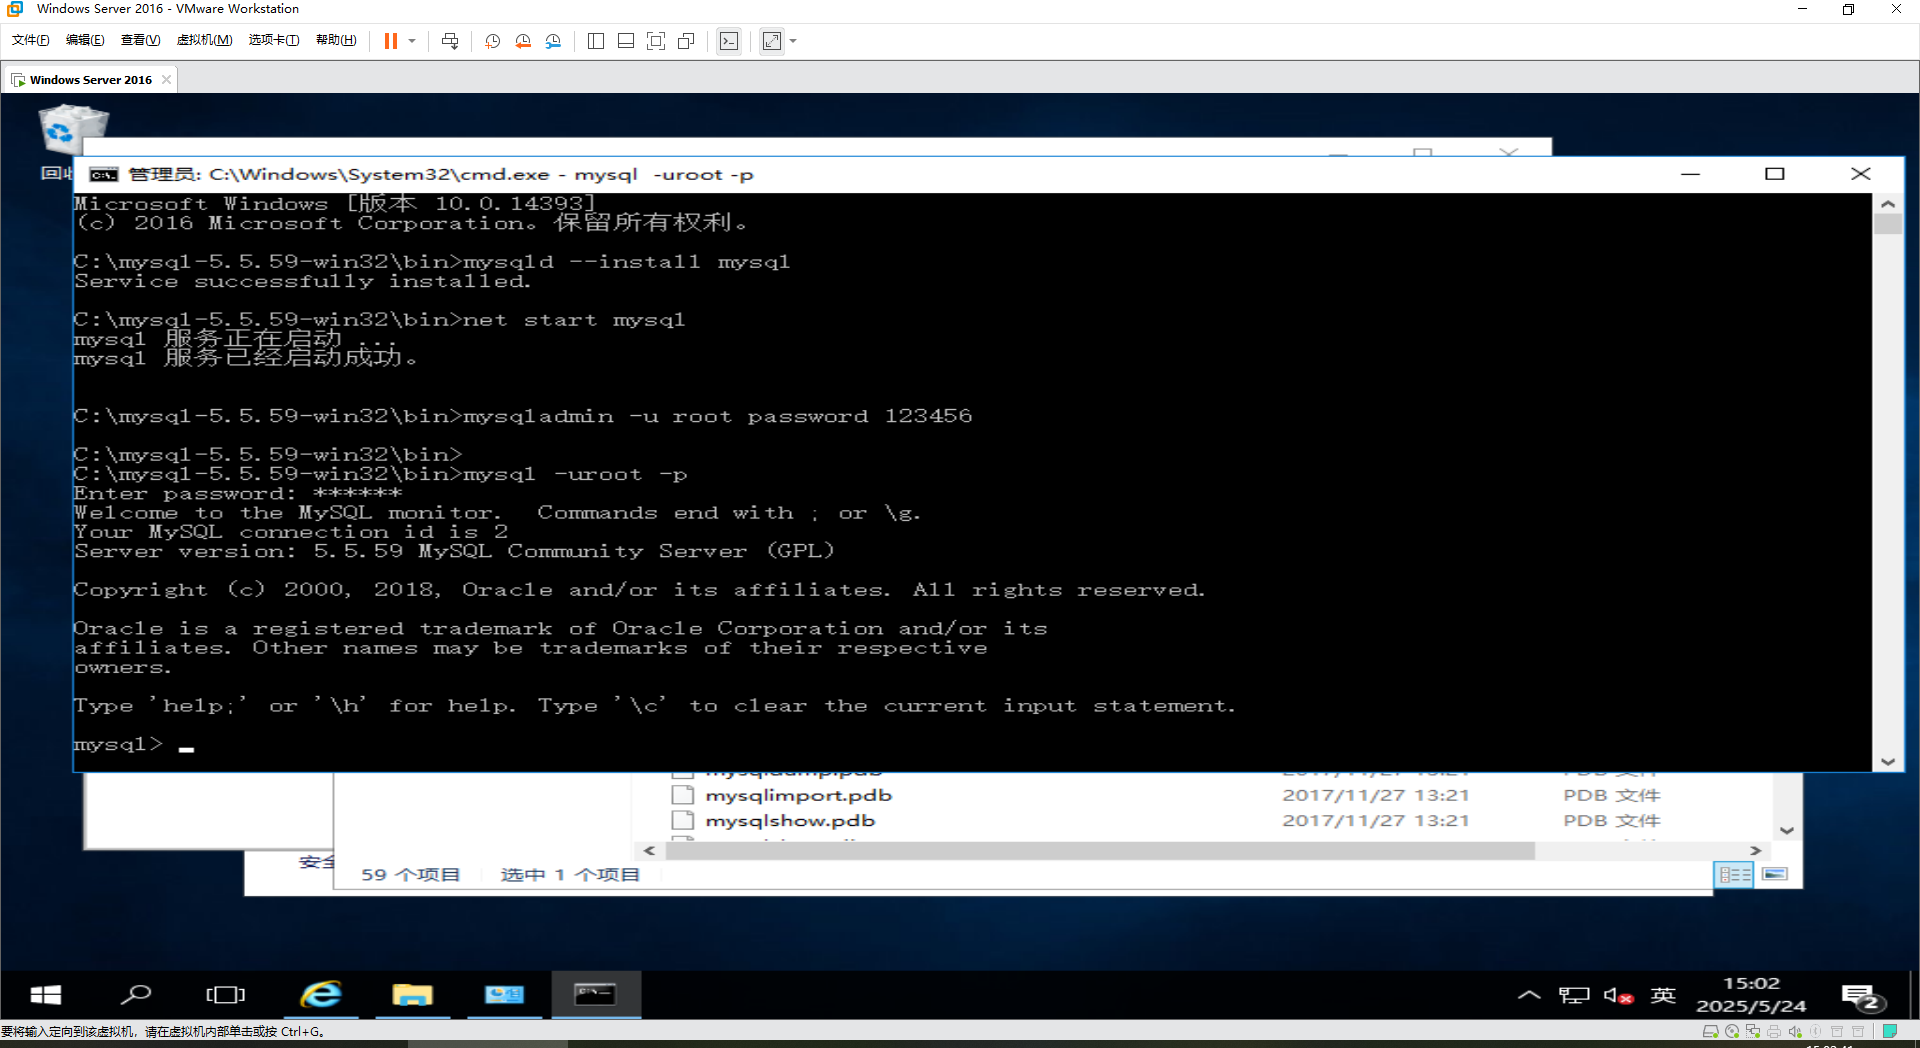Click the VMware network adapter status icon

tap(1753, 1031)
